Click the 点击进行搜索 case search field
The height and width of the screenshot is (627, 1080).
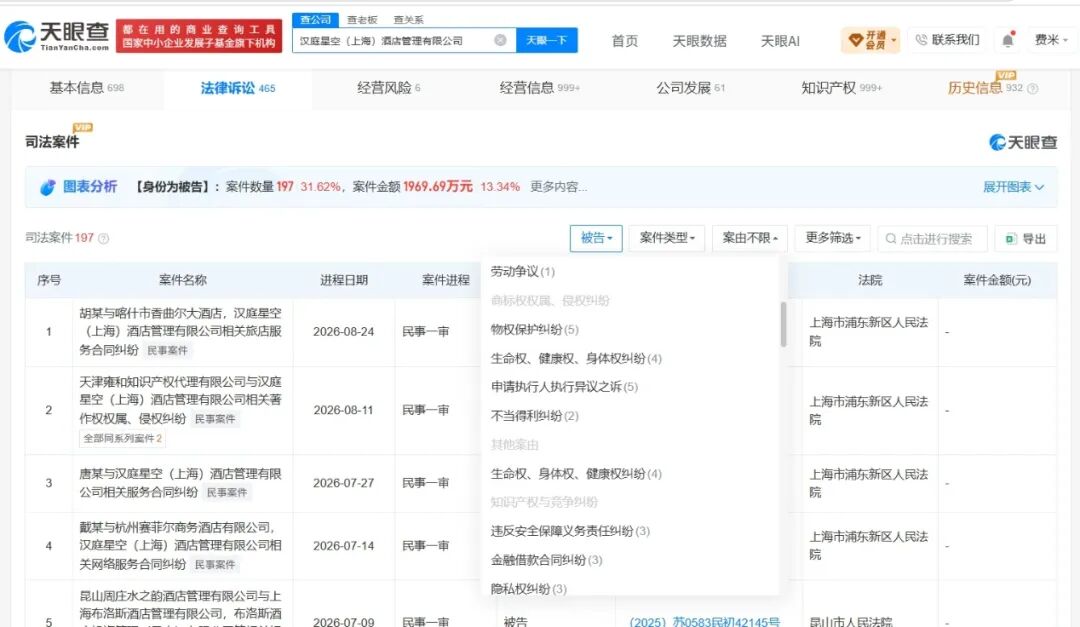[933, 238]
